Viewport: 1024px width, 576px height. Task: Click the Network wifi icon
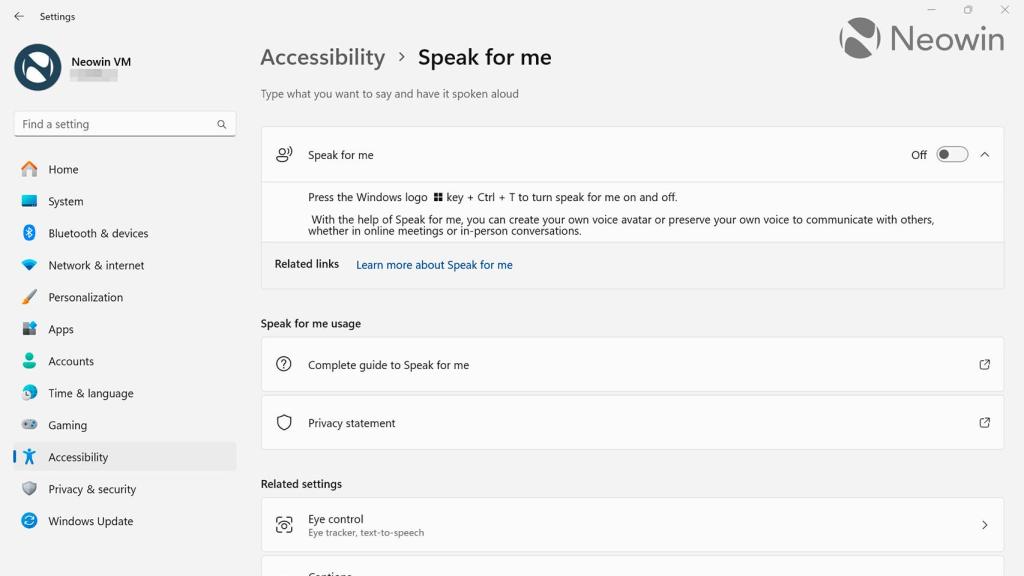point(29,265)
